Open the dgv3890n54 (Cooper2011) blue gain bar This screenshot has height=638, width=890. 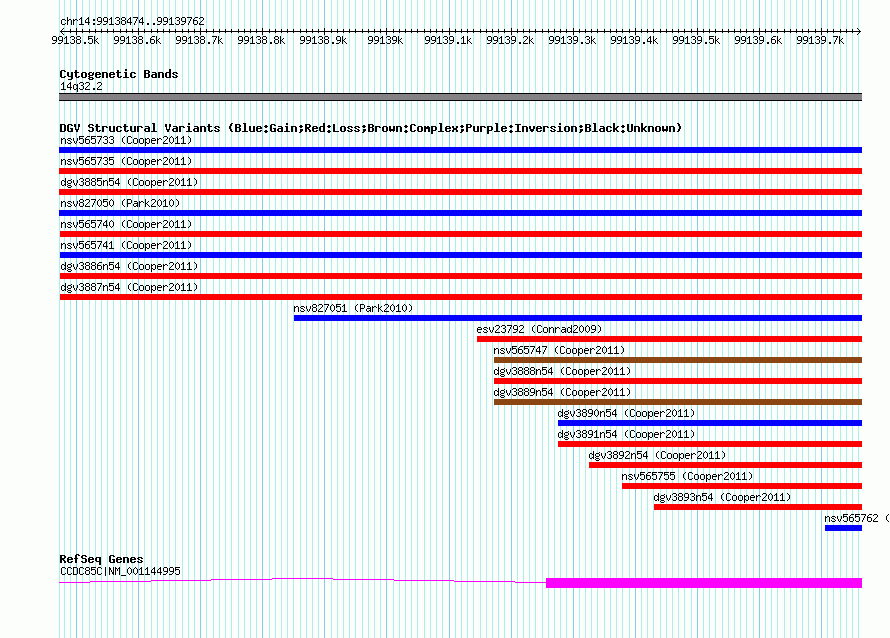pyautogui.click(x=710, y=423)
